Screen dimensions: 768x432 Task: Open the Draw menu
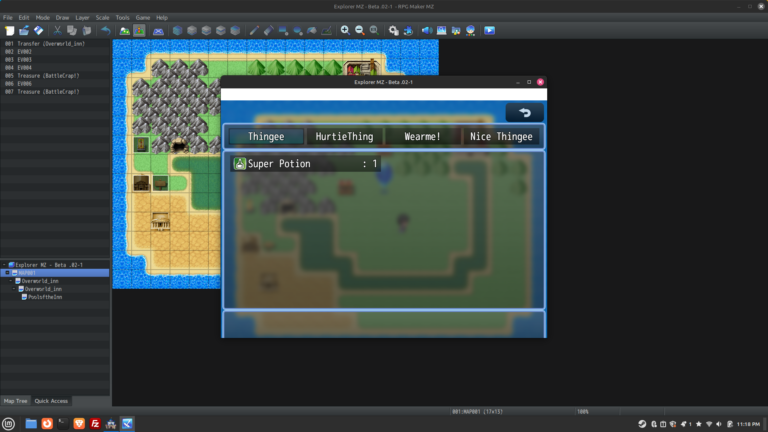62,18
